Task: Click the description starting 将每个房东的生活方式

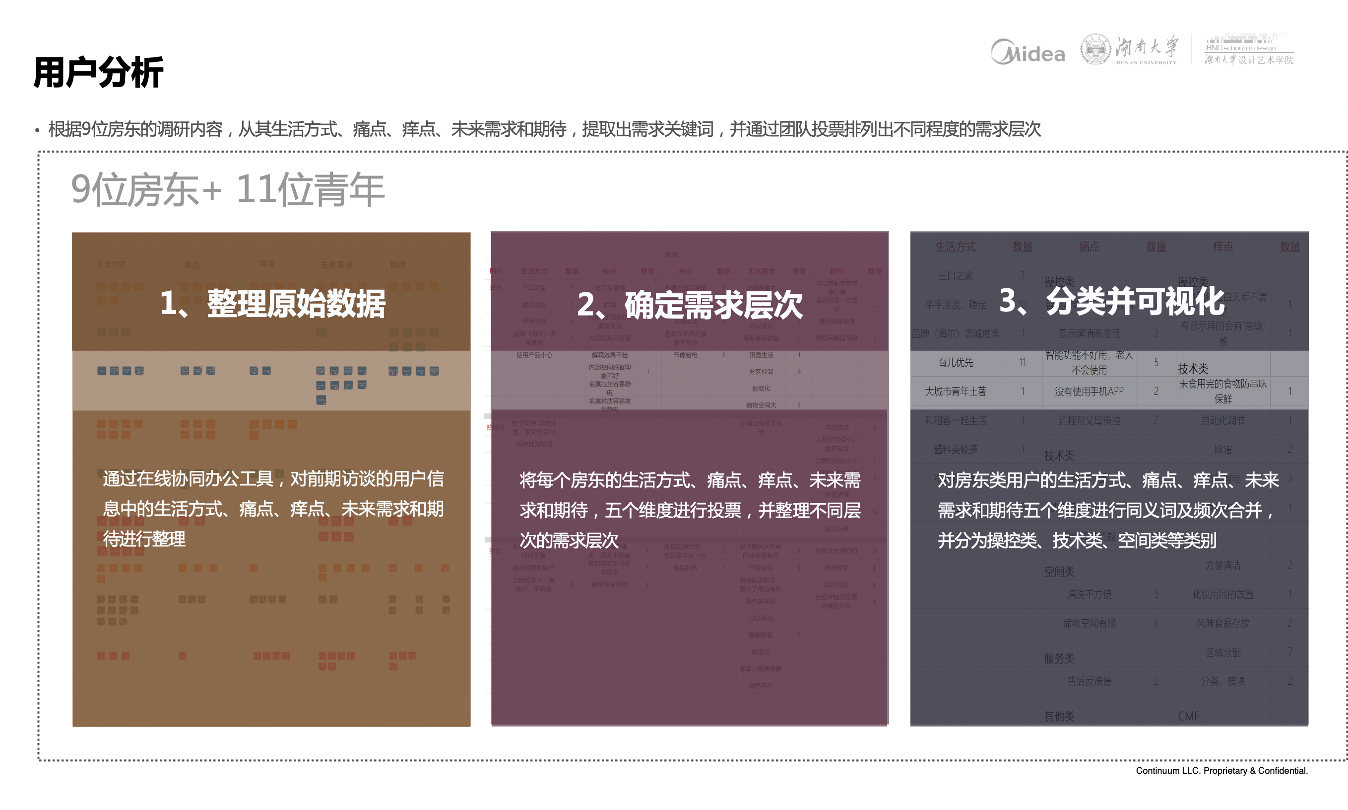Action: click(690, 510)
